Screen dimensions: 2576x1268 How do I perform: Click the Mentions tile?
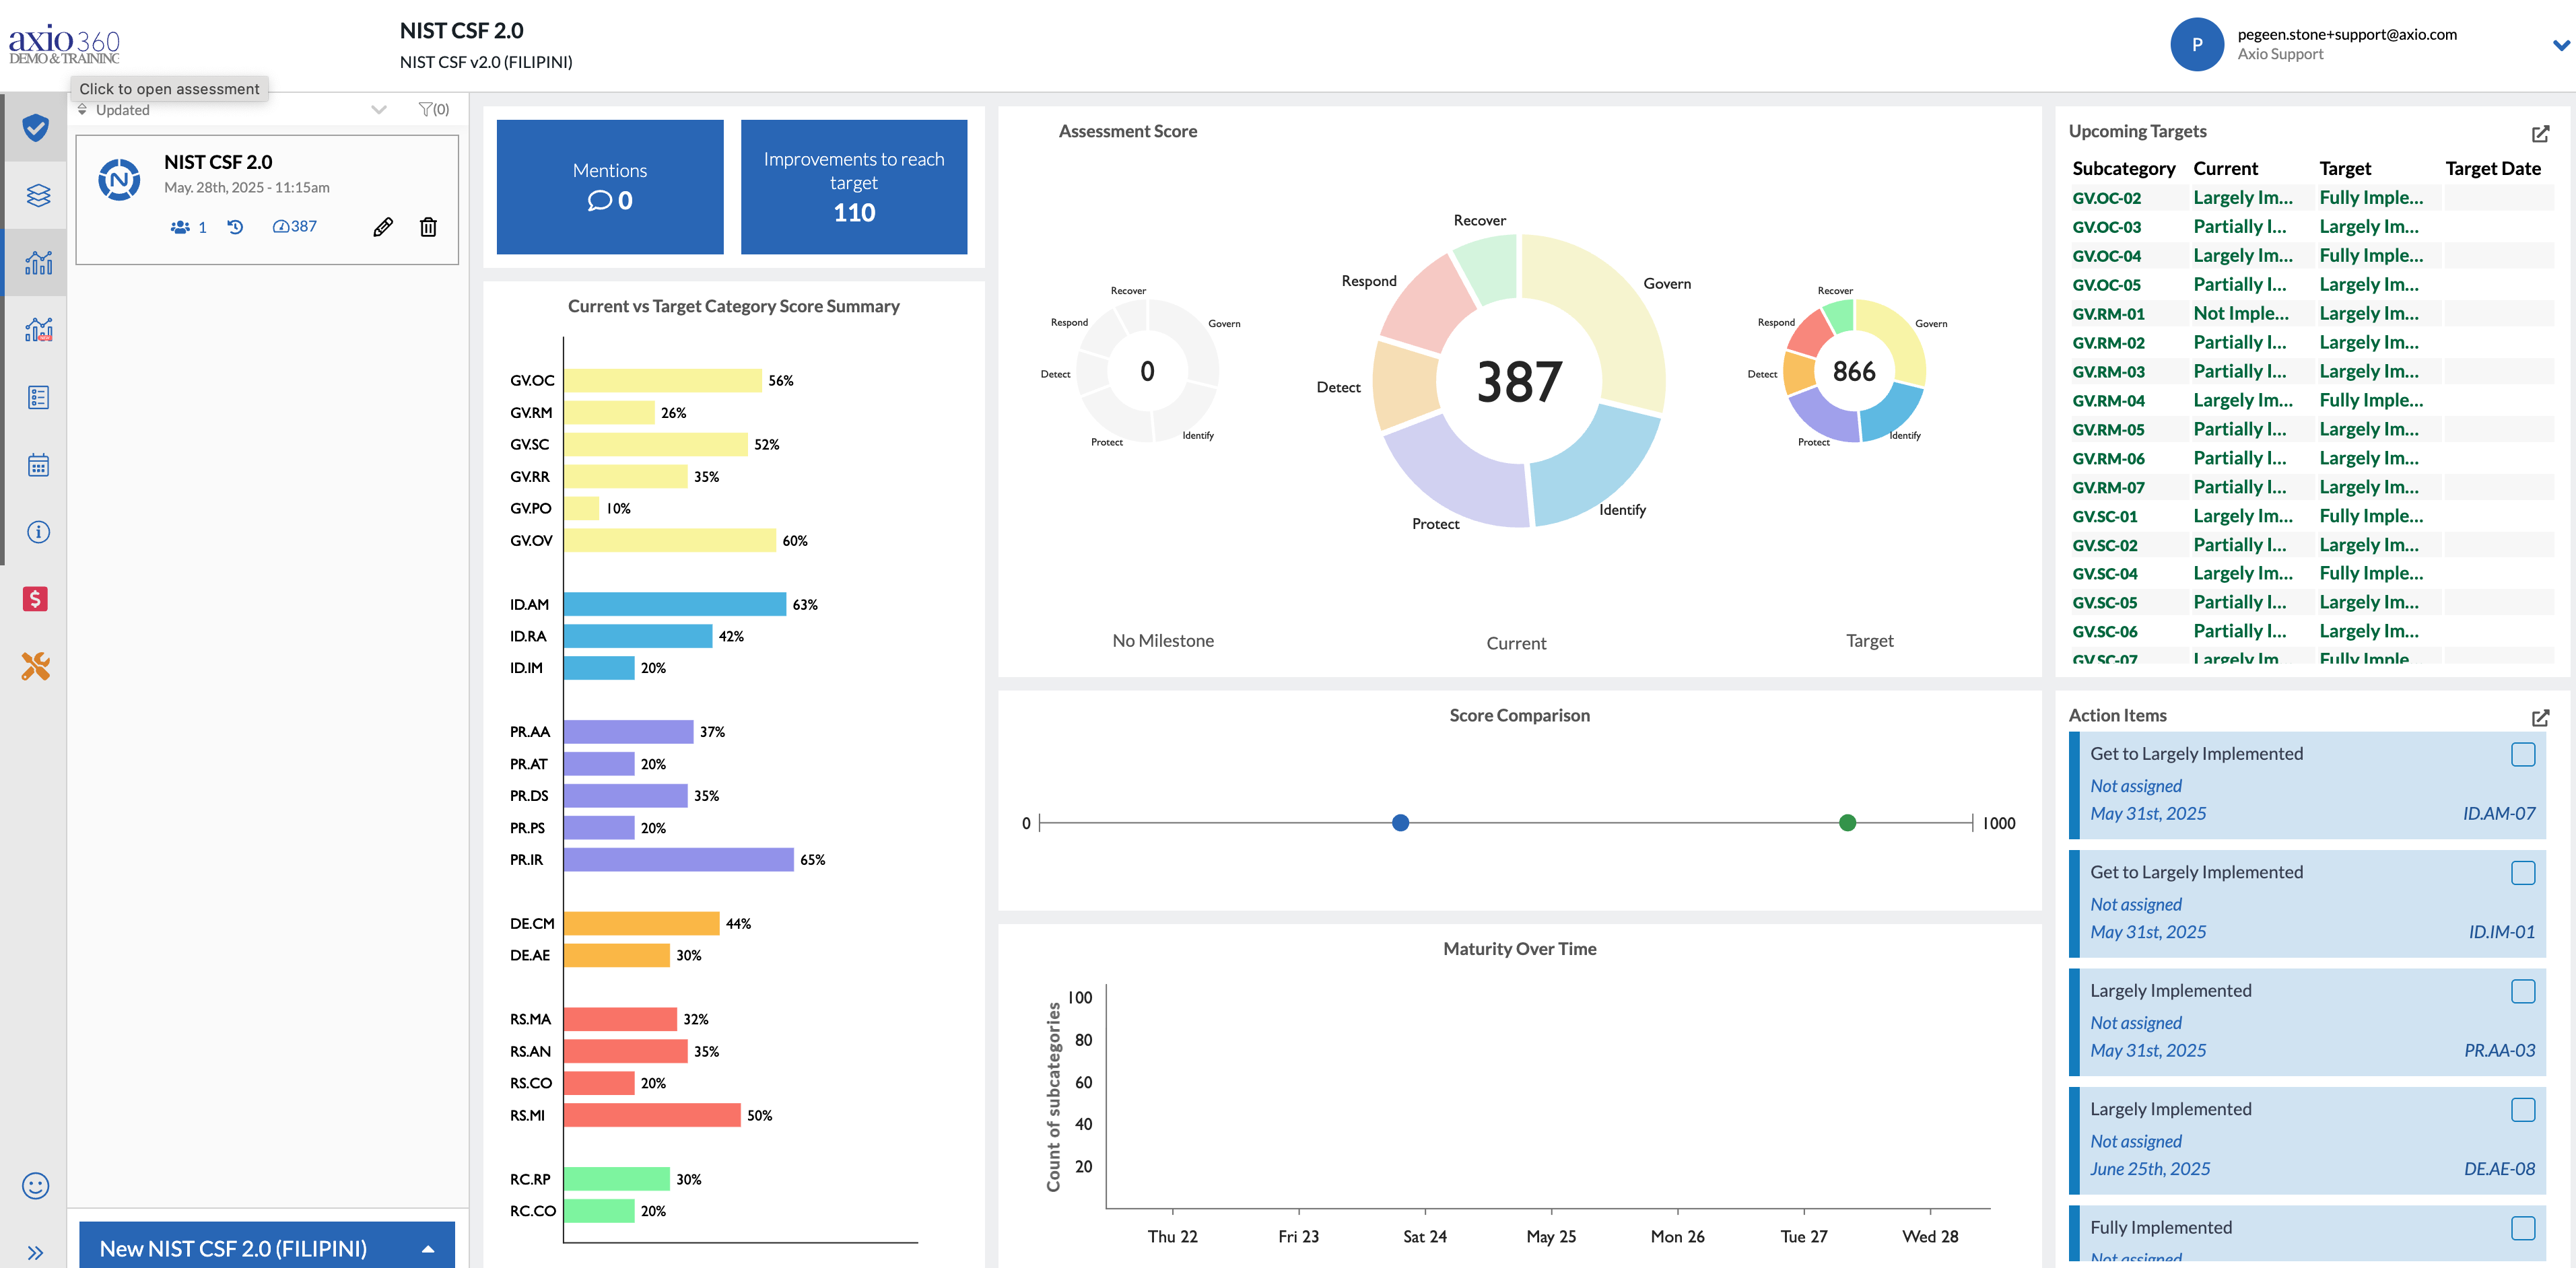pyautogui.click(x=610, y=187)
